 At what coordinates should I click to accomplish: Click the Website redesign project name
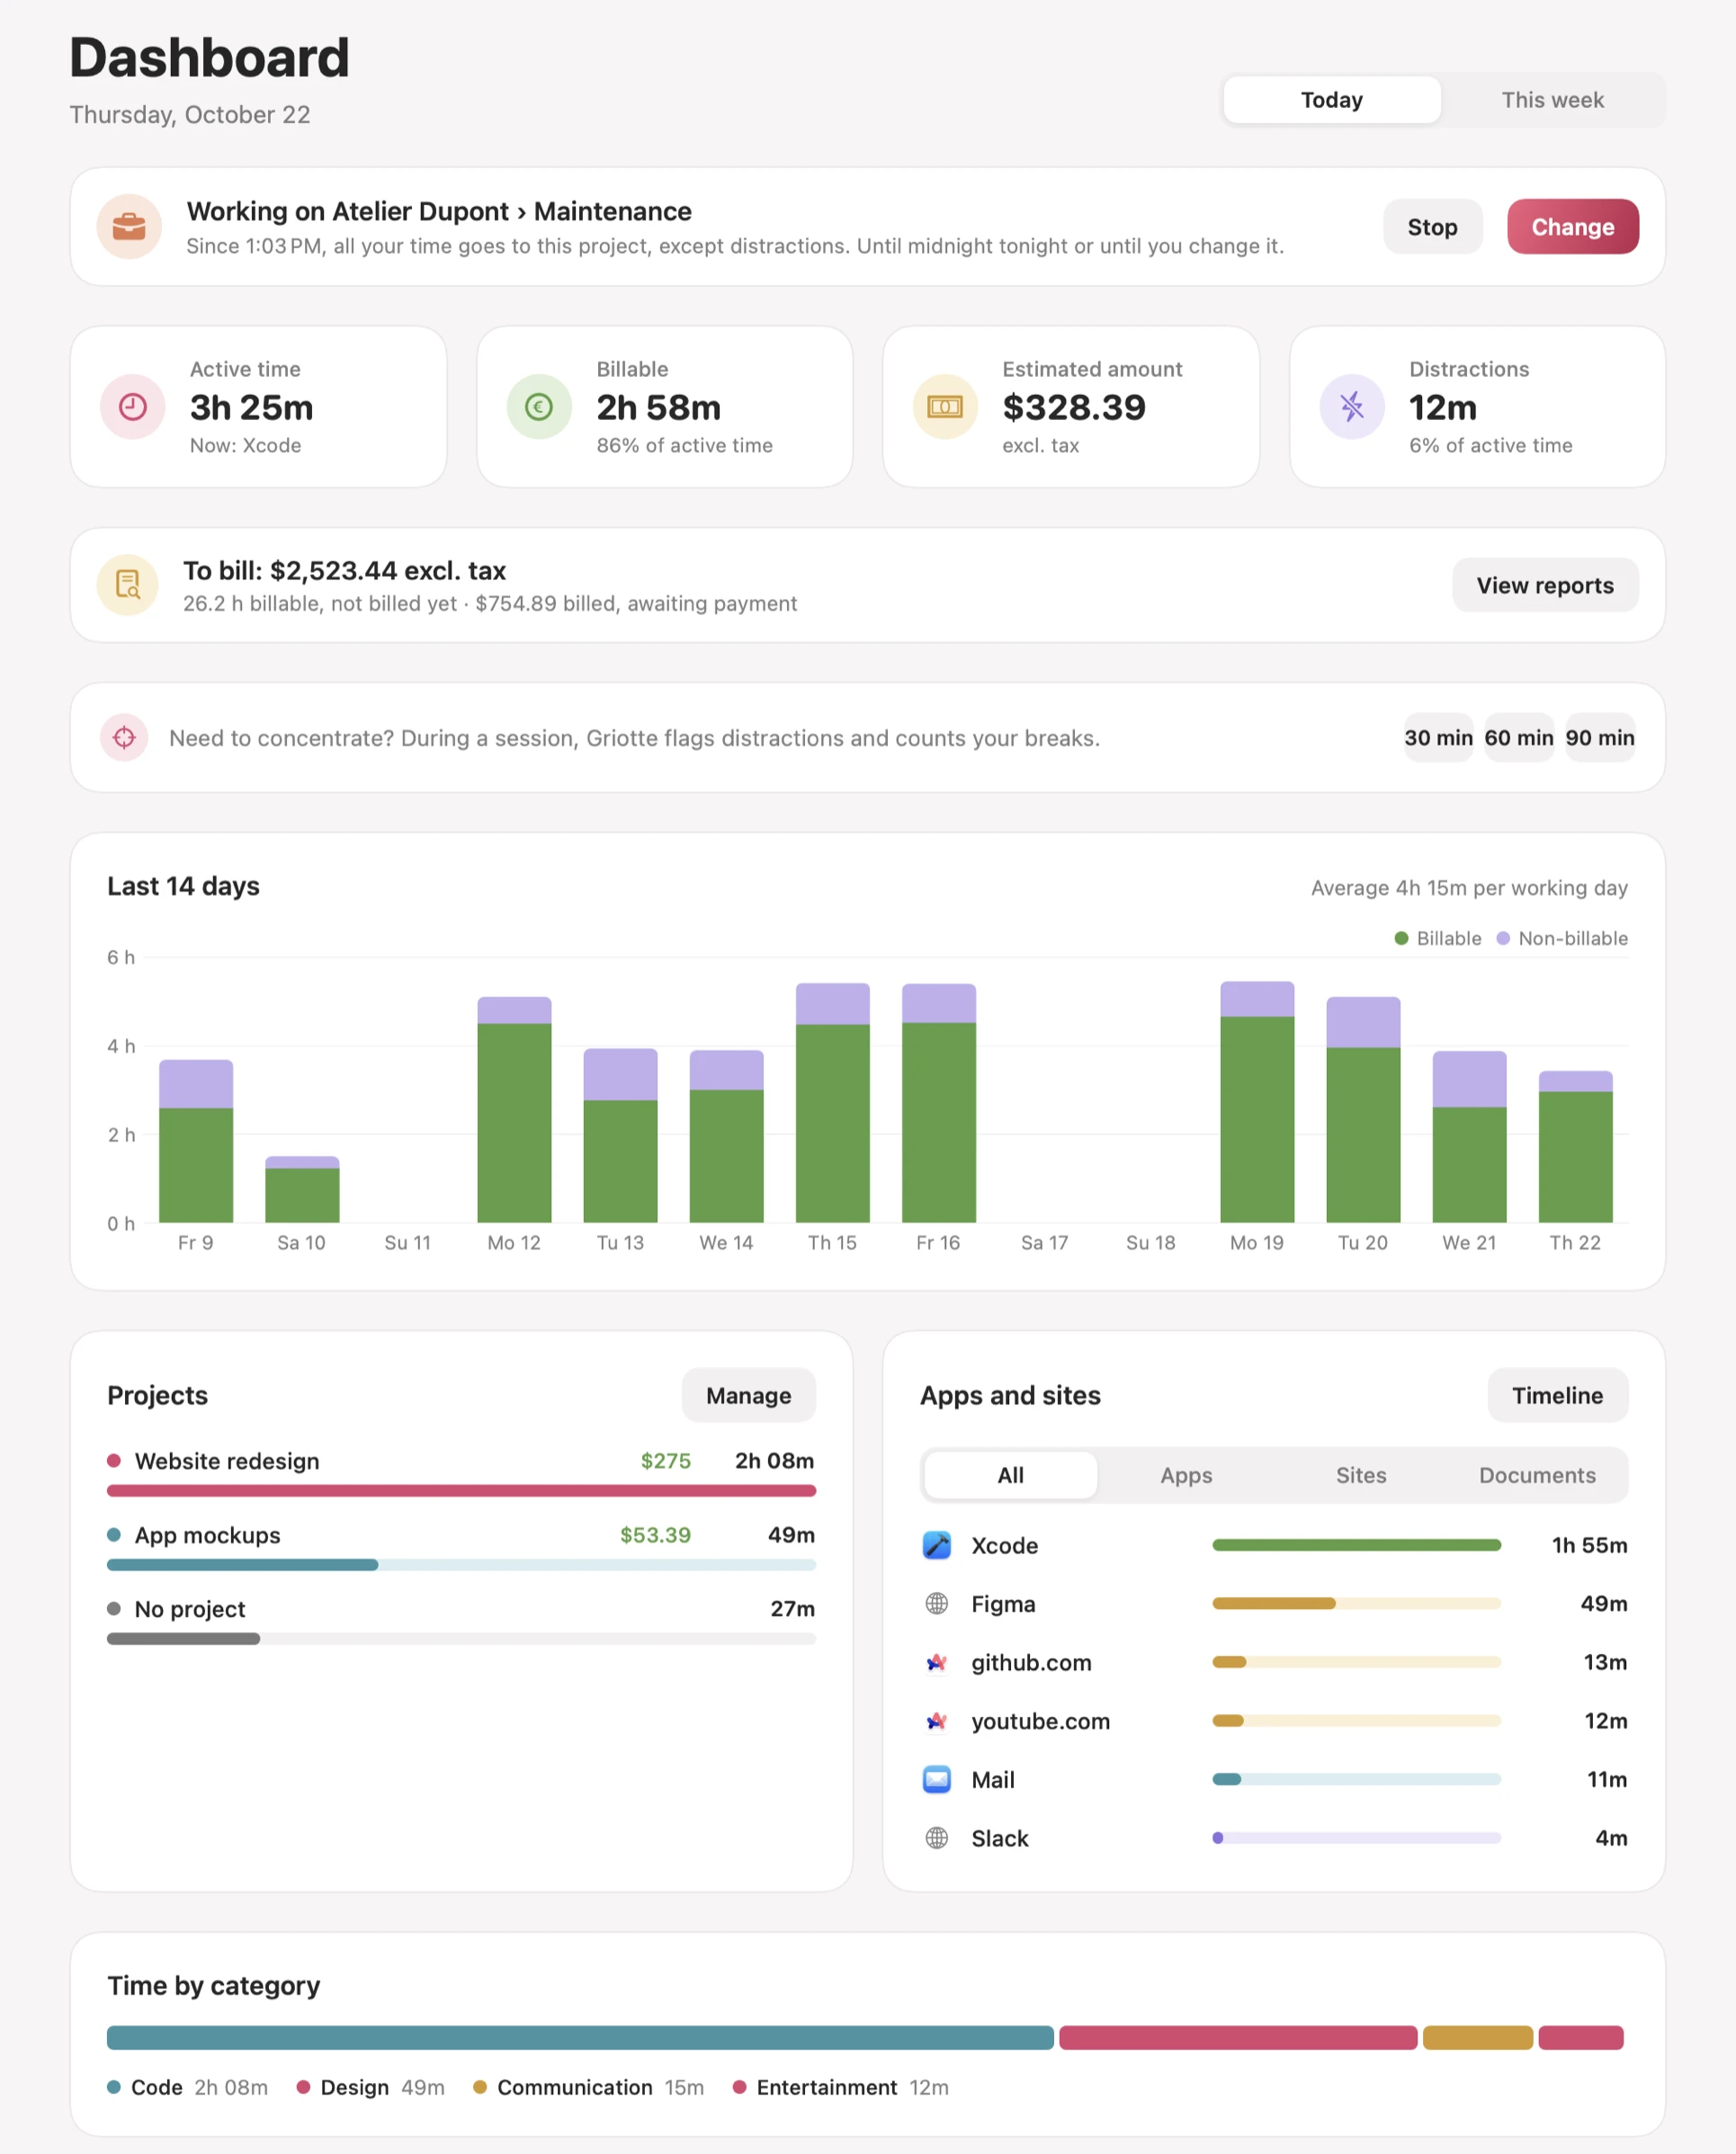point(227,1461)
